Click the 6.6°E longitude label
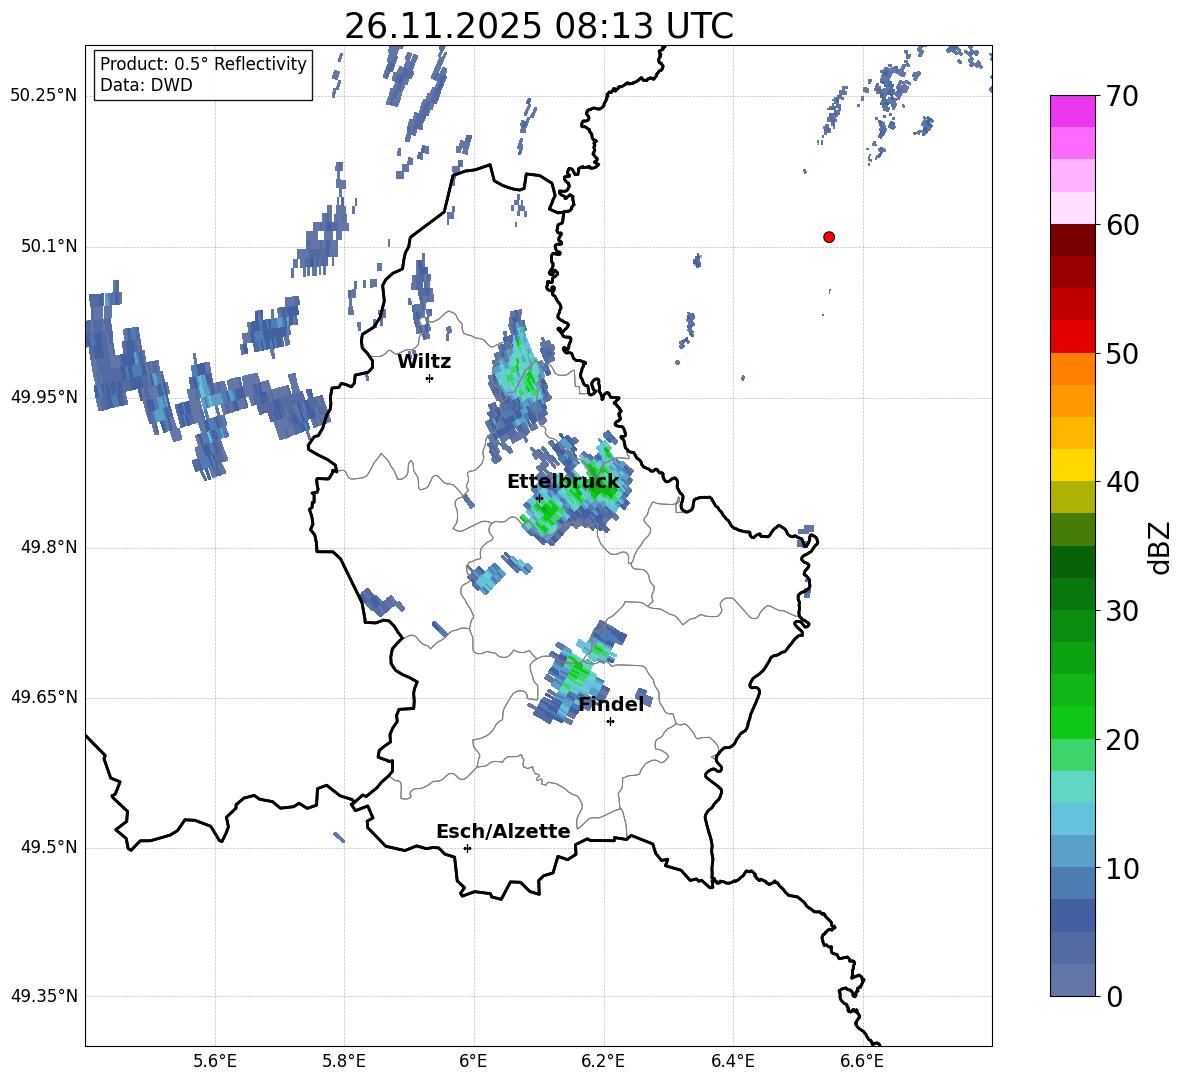1184x1081 pixels. pos(862,1061)
